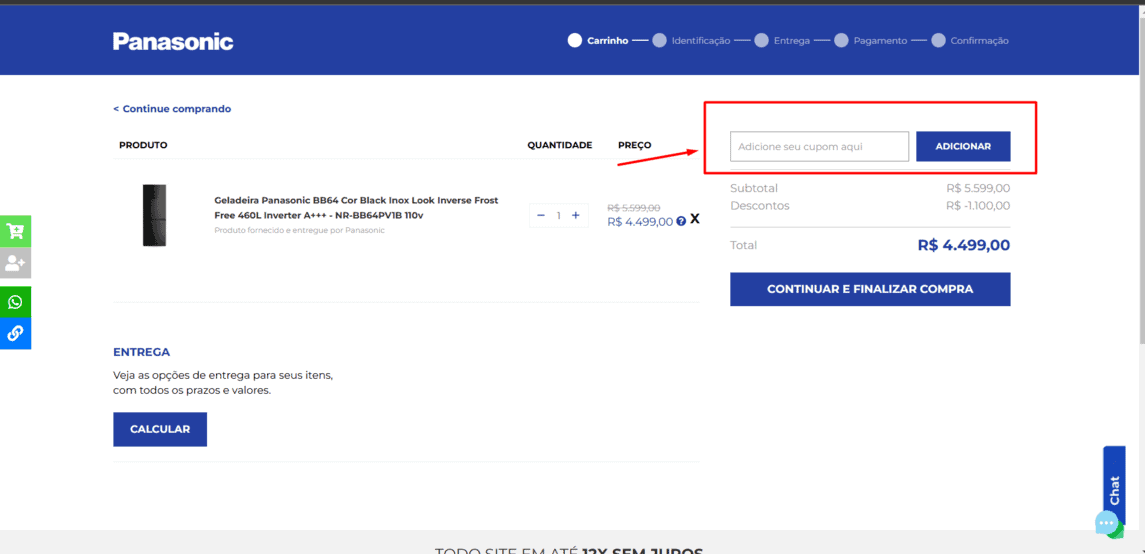Viewport: 1145px width, 554px height.
Task: Click the Descontos value R$ -1.100,00
Action: pyautogui.click(x=978, y=206)
